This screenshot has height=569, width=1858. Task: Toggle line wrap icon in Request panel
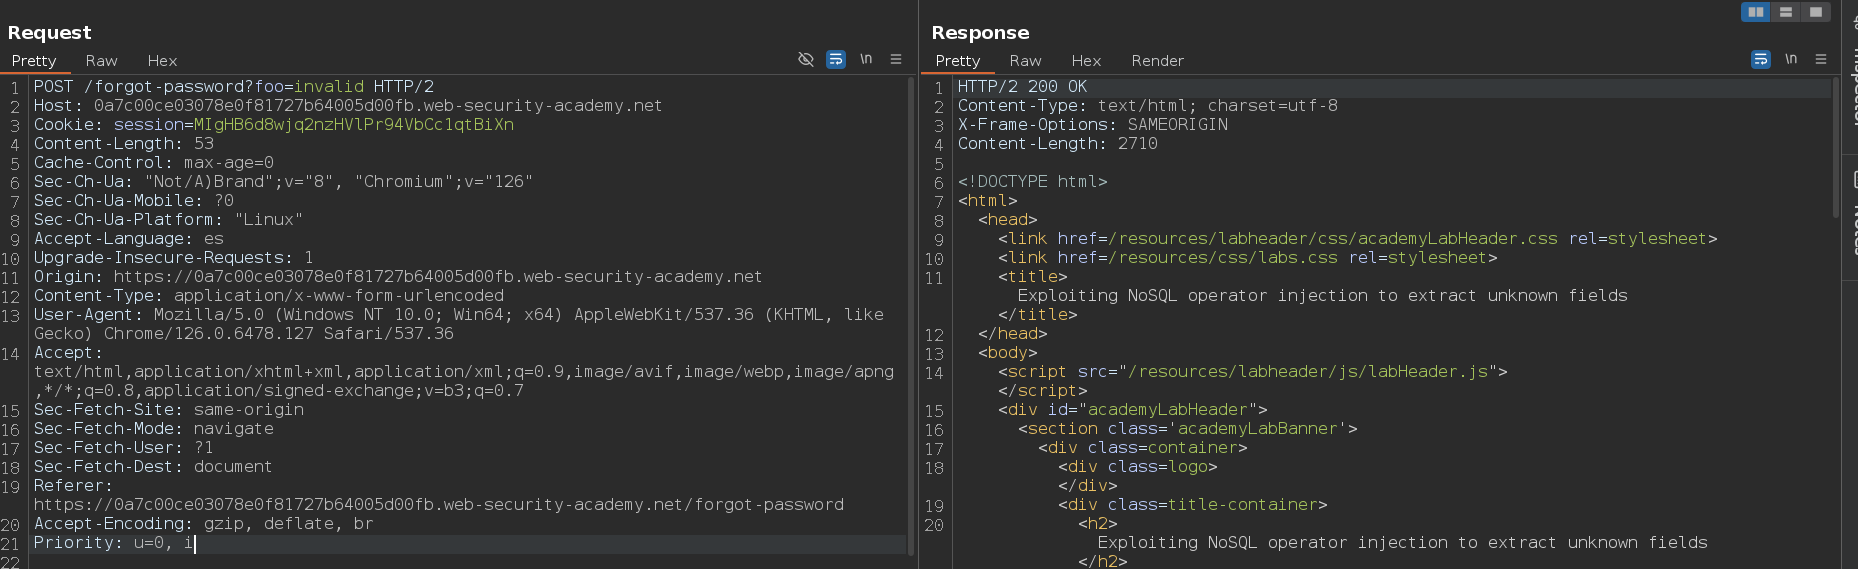(836, 60)
